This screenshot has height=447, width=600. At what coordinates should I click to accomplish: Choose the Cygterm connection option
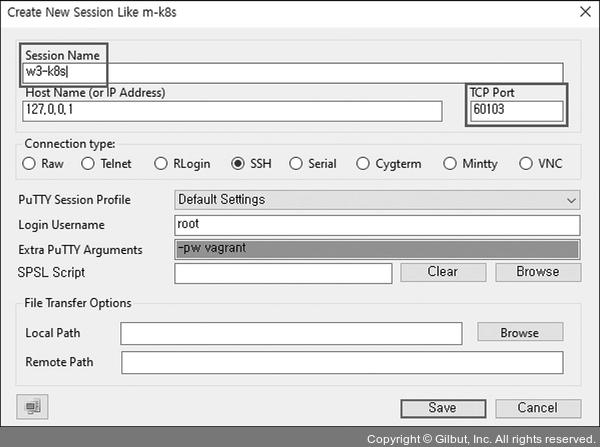coord(363,163)
